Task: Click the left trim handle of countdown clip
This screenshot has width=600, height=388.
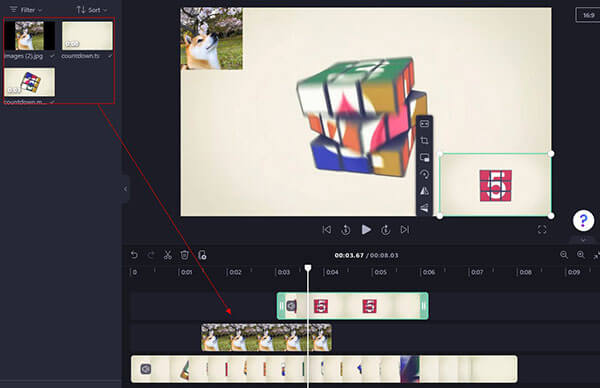Action: tap(281, 306)
